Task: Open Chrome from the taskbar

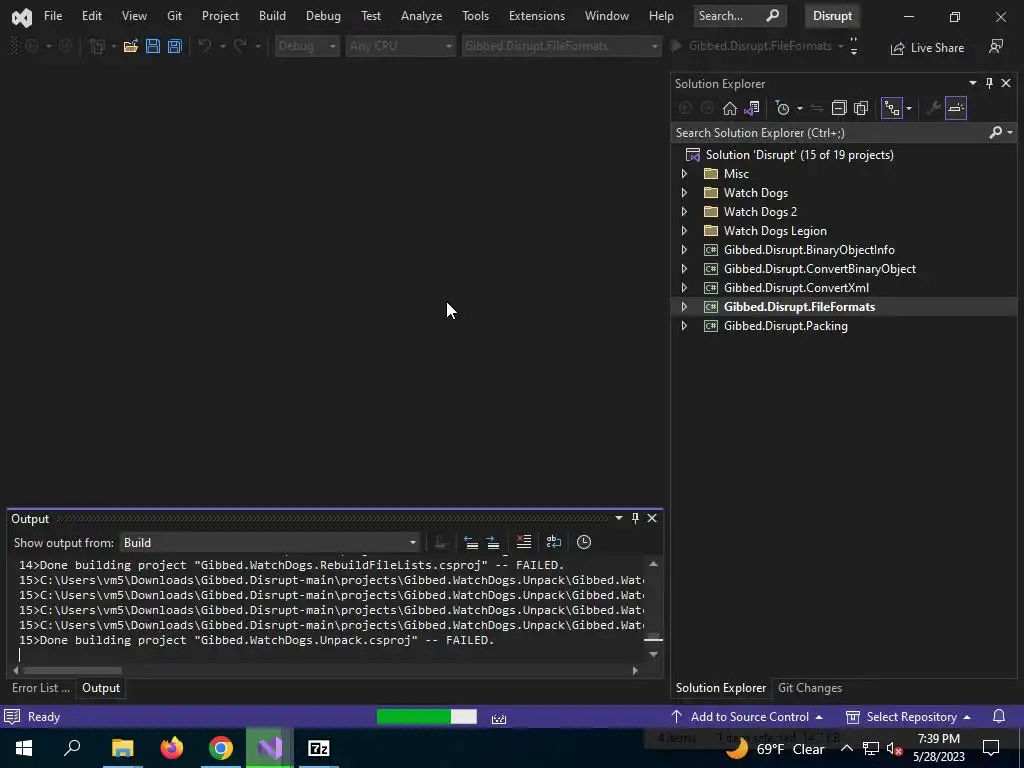Action: tap(221, 748)
